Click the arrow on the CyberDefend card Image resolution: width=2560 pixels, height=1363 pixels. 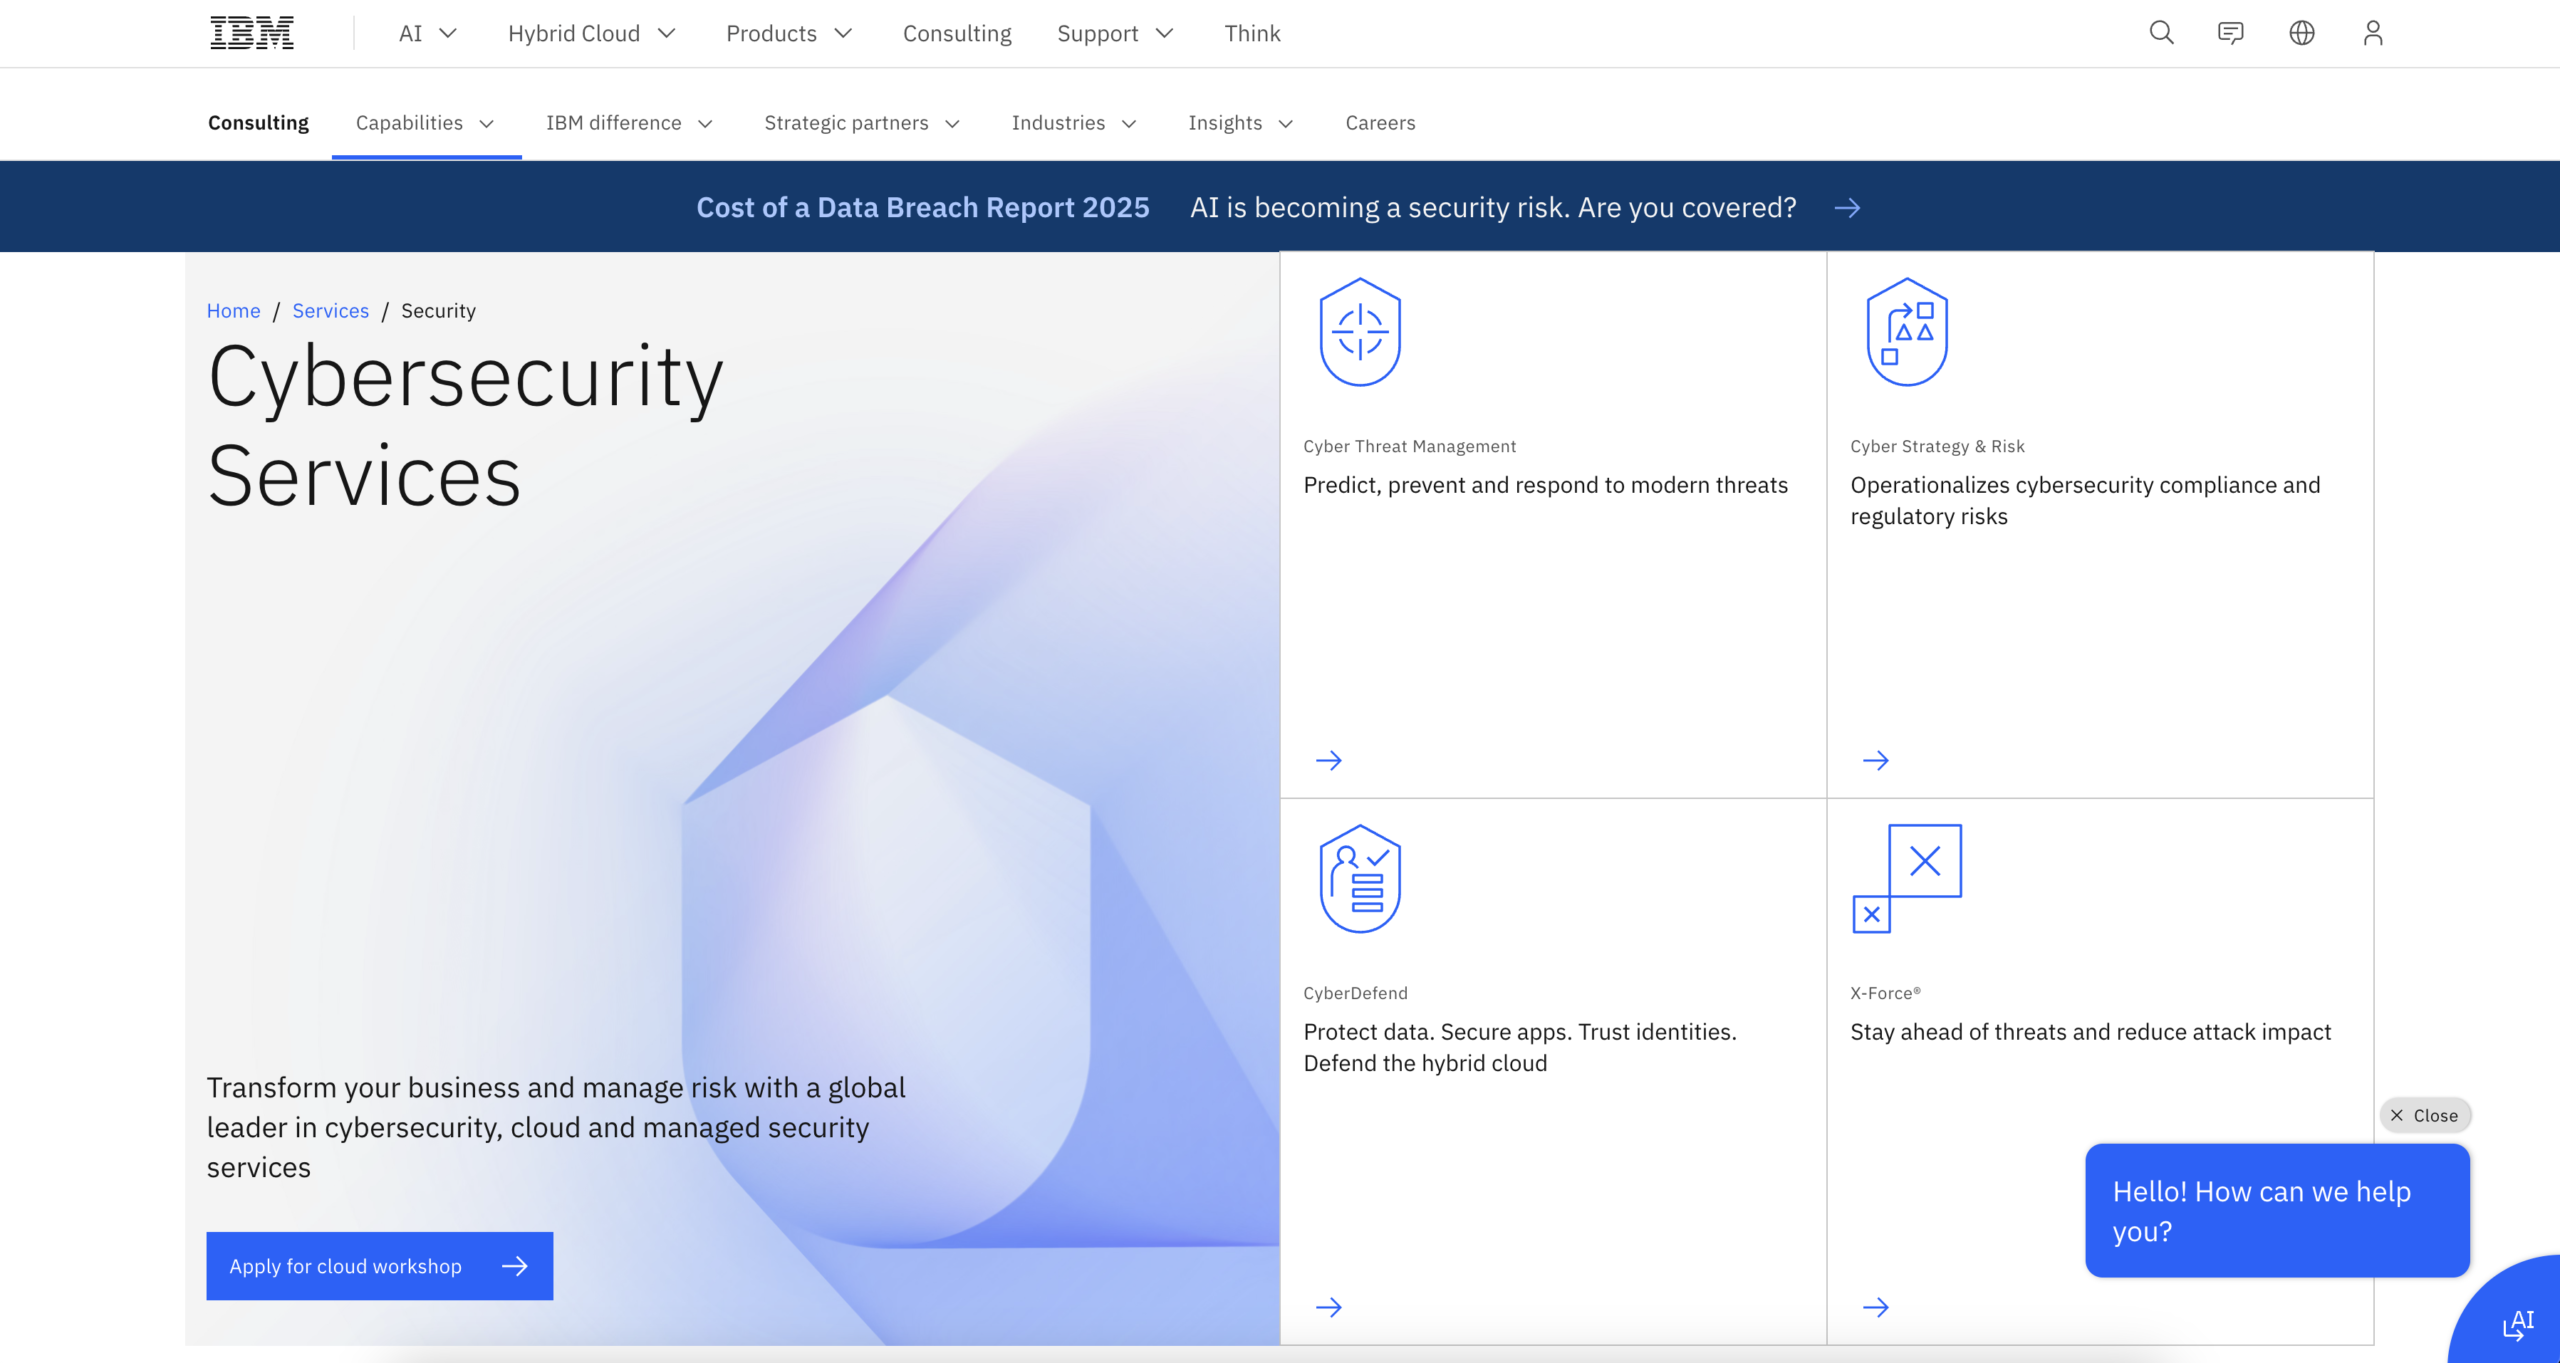(x=1330, y=1306)
